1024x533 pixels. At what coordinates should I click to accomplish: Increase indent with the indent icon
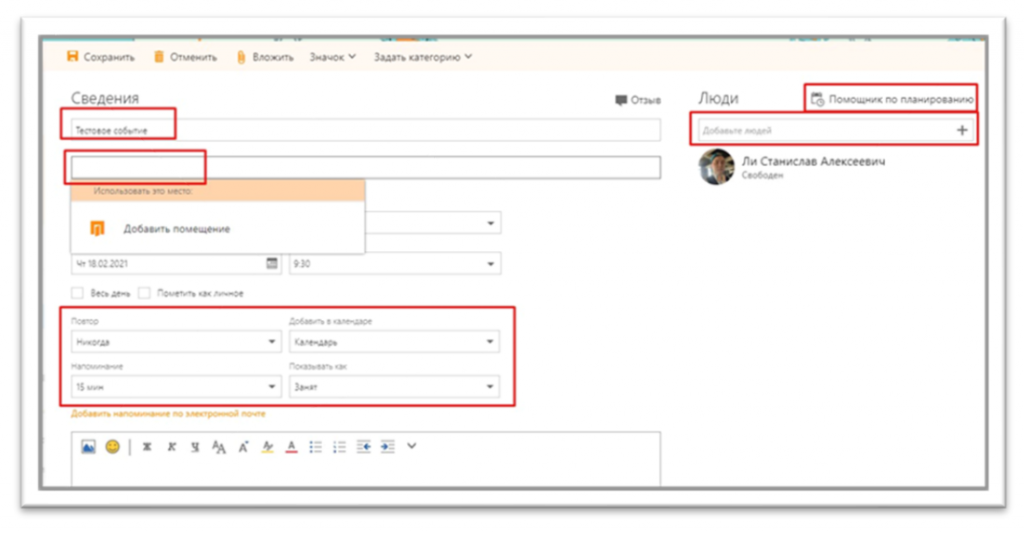388,447
